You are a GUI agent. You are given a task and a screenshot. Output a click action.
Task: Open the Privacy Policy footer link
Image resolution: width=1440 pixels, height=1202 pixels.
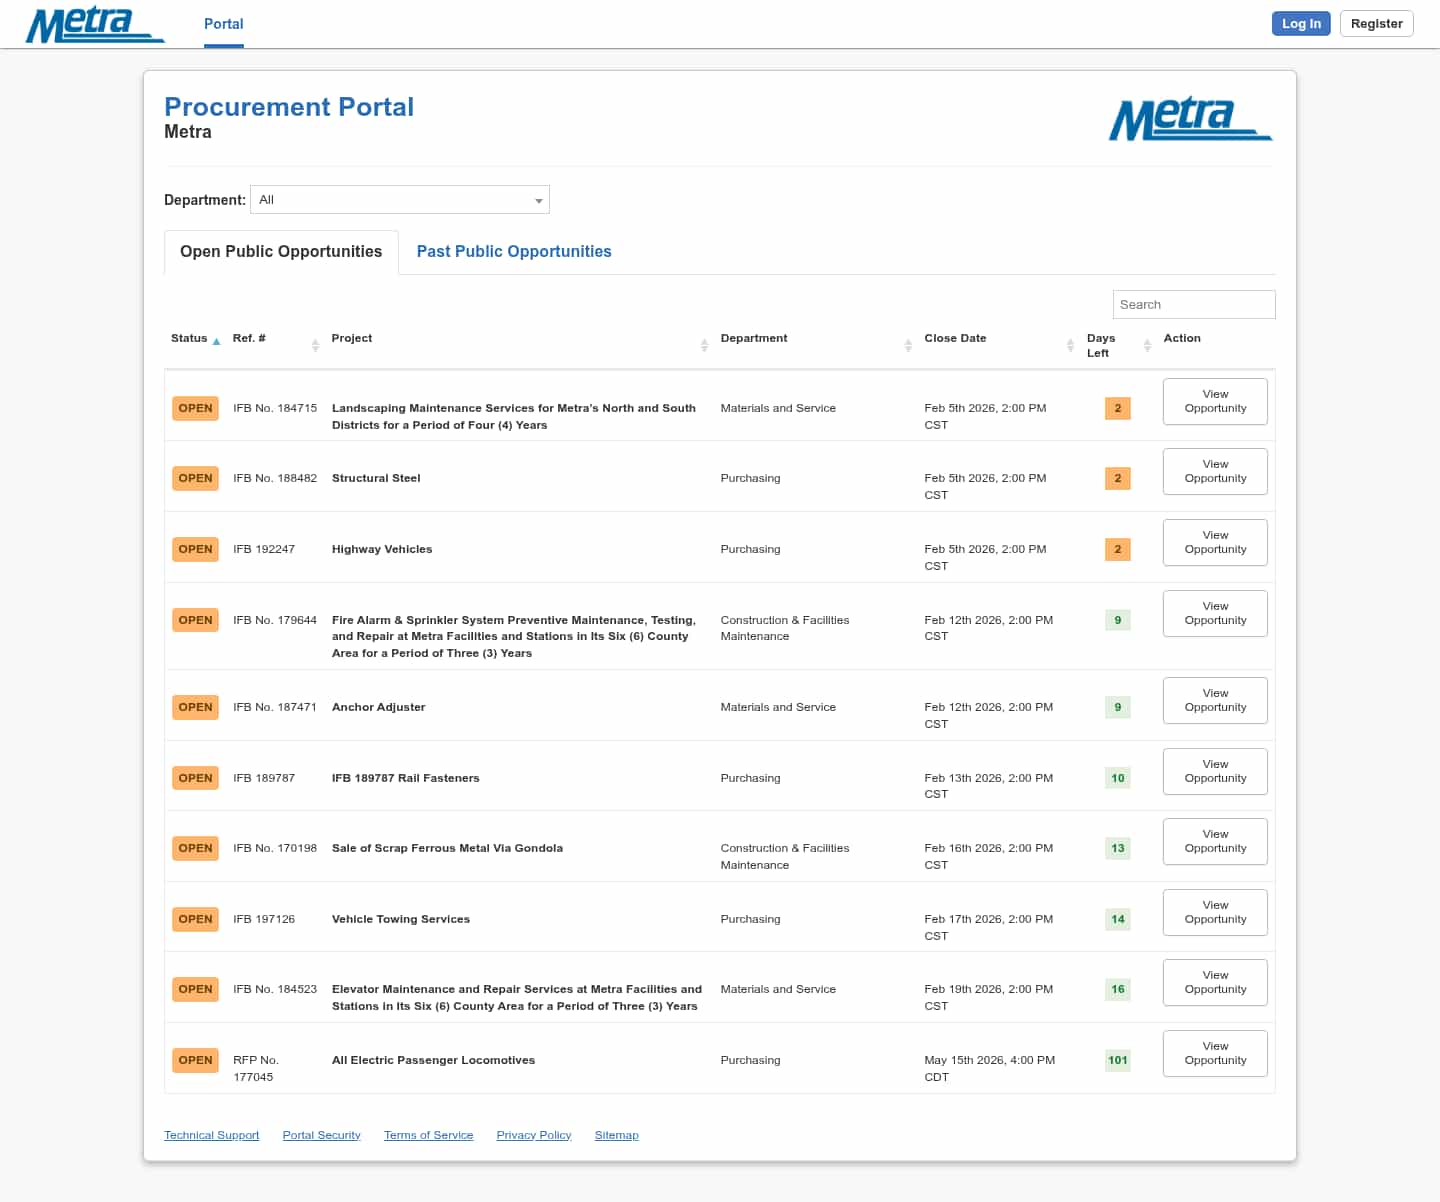point(533,1135)
